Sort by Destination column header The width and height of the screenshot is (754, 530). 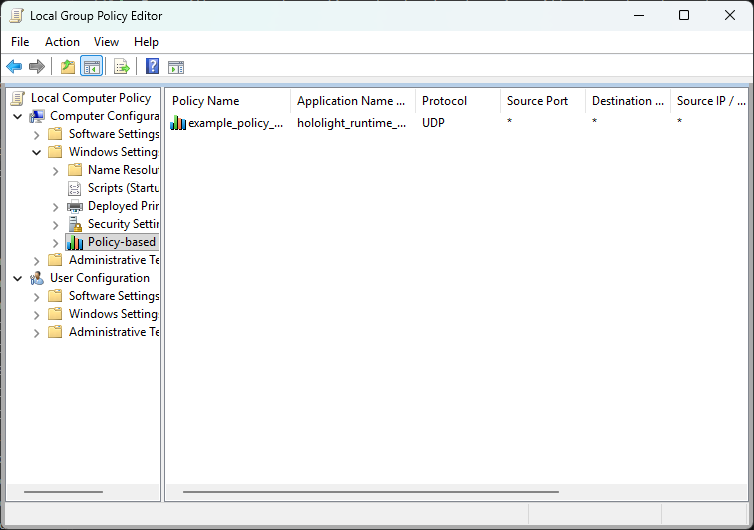pyautogui.click(x=628, y=101)
